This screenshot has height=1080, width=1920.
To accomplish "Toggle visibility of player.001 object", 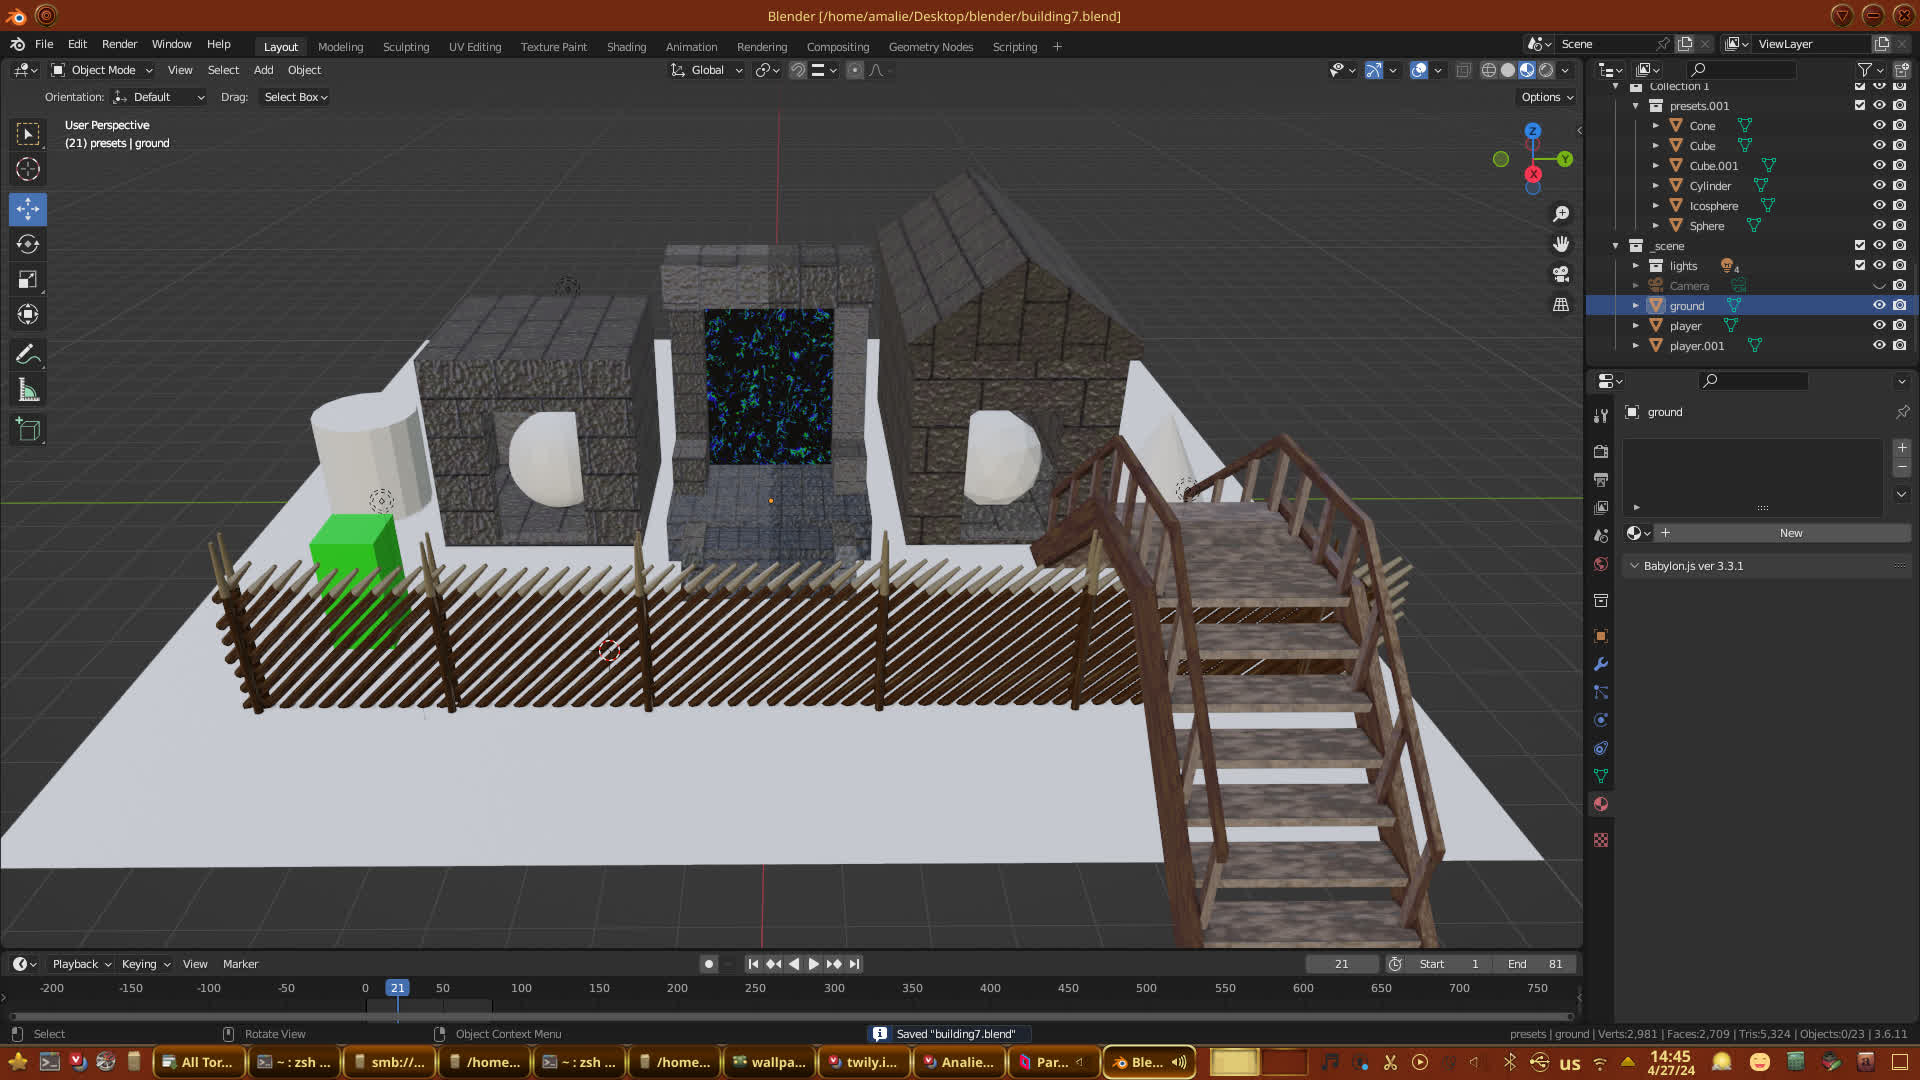I will click(1879, 346).
